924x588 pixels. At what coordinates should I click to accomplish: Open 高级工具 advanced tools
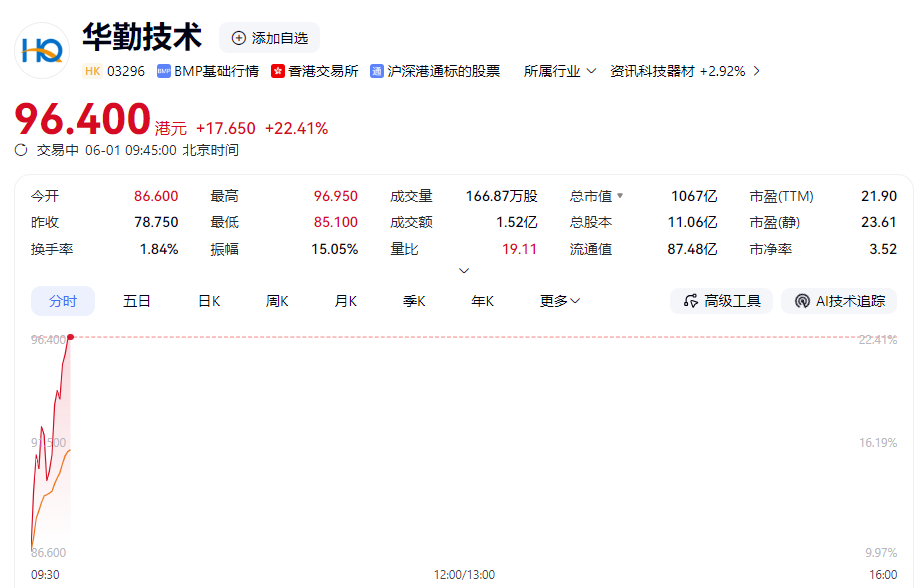tap(721, 301)
